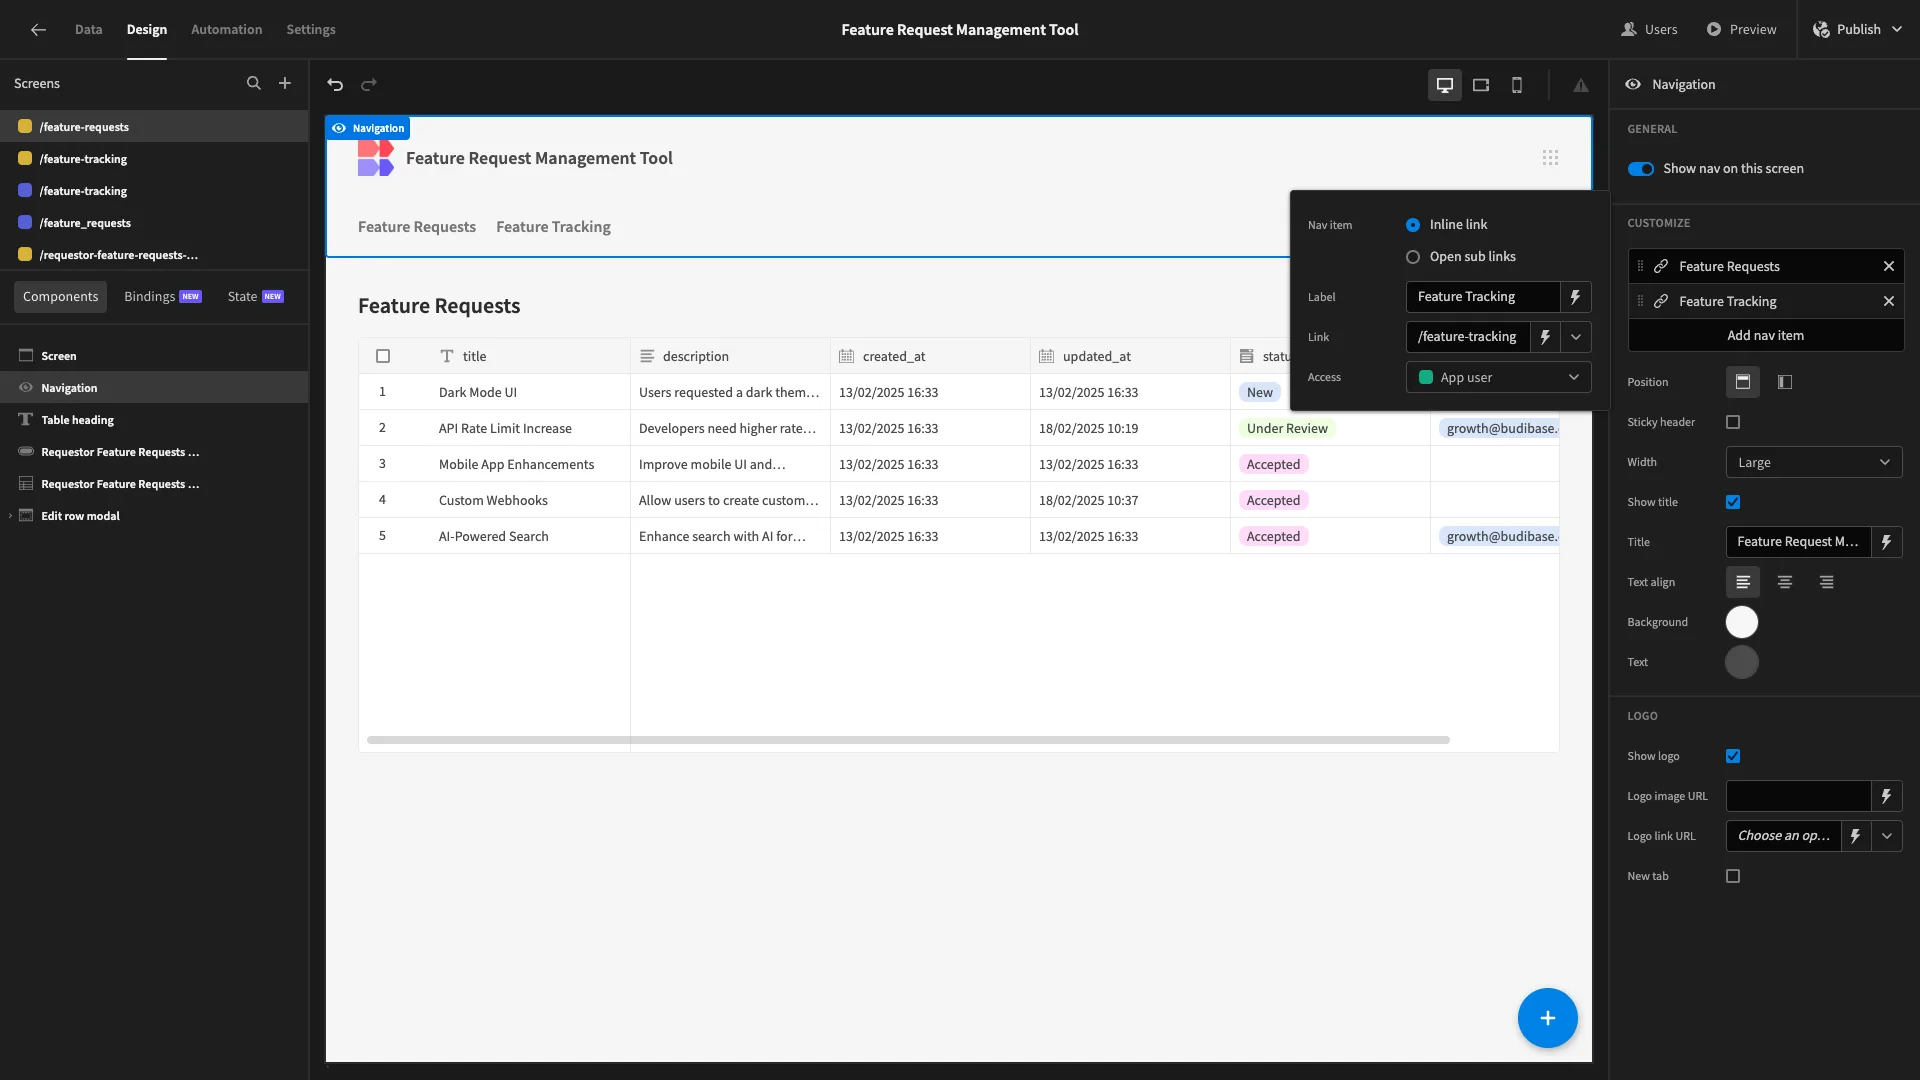Set navigation position to left sidebar
The width and height of the screenshot is (1920, 1080).
[1785, 382]
